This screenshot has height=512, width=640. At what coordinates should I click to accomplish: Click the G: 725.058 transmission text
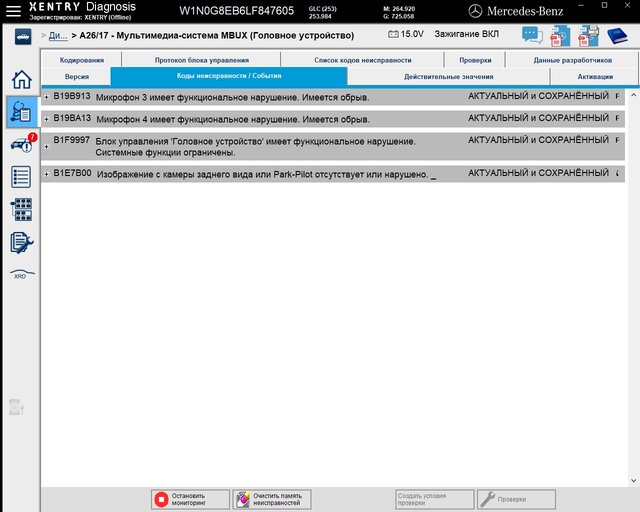point(399,16)
